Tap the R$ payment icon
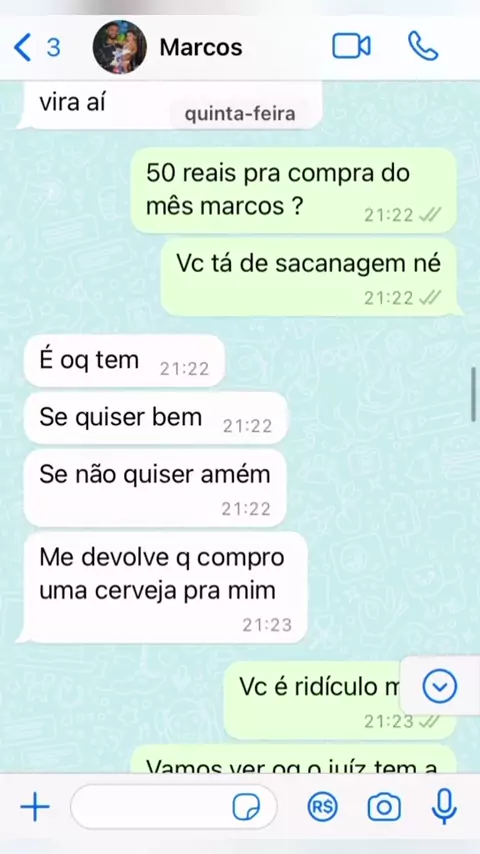 323,807
